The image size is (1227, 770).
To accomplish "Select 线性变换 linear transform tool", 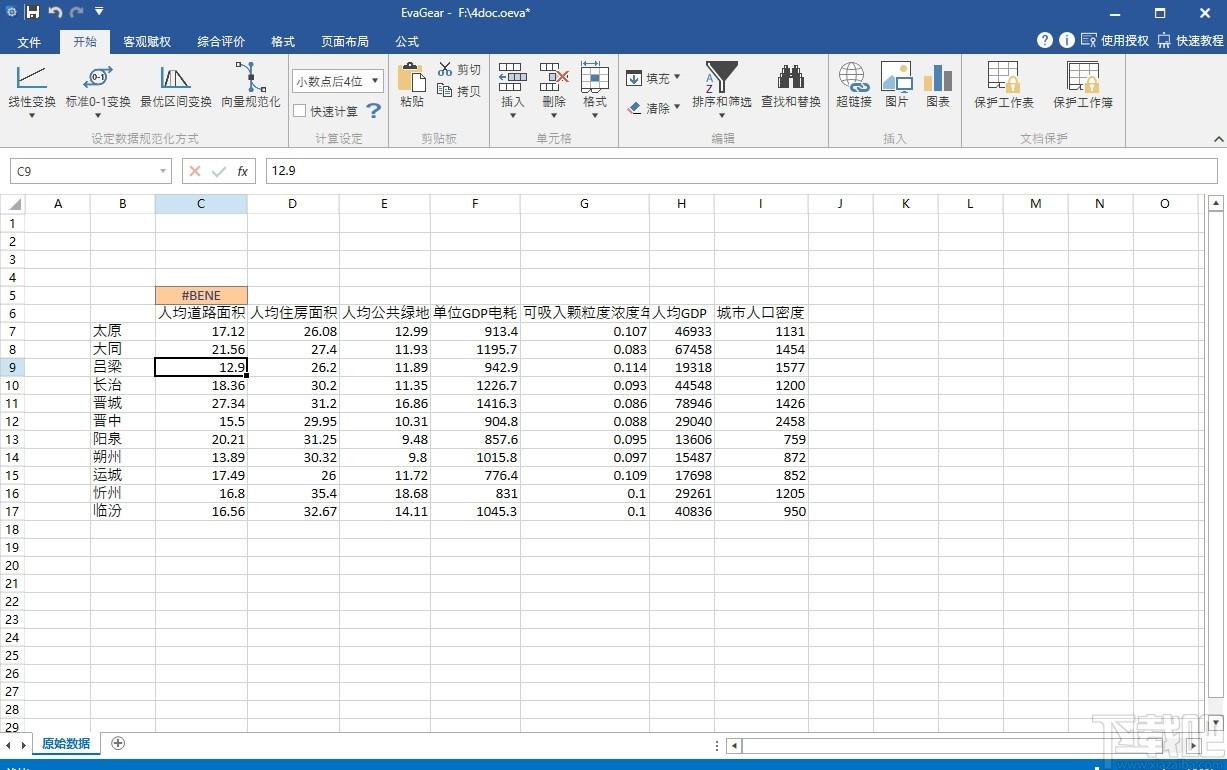I will pos(32,86).
